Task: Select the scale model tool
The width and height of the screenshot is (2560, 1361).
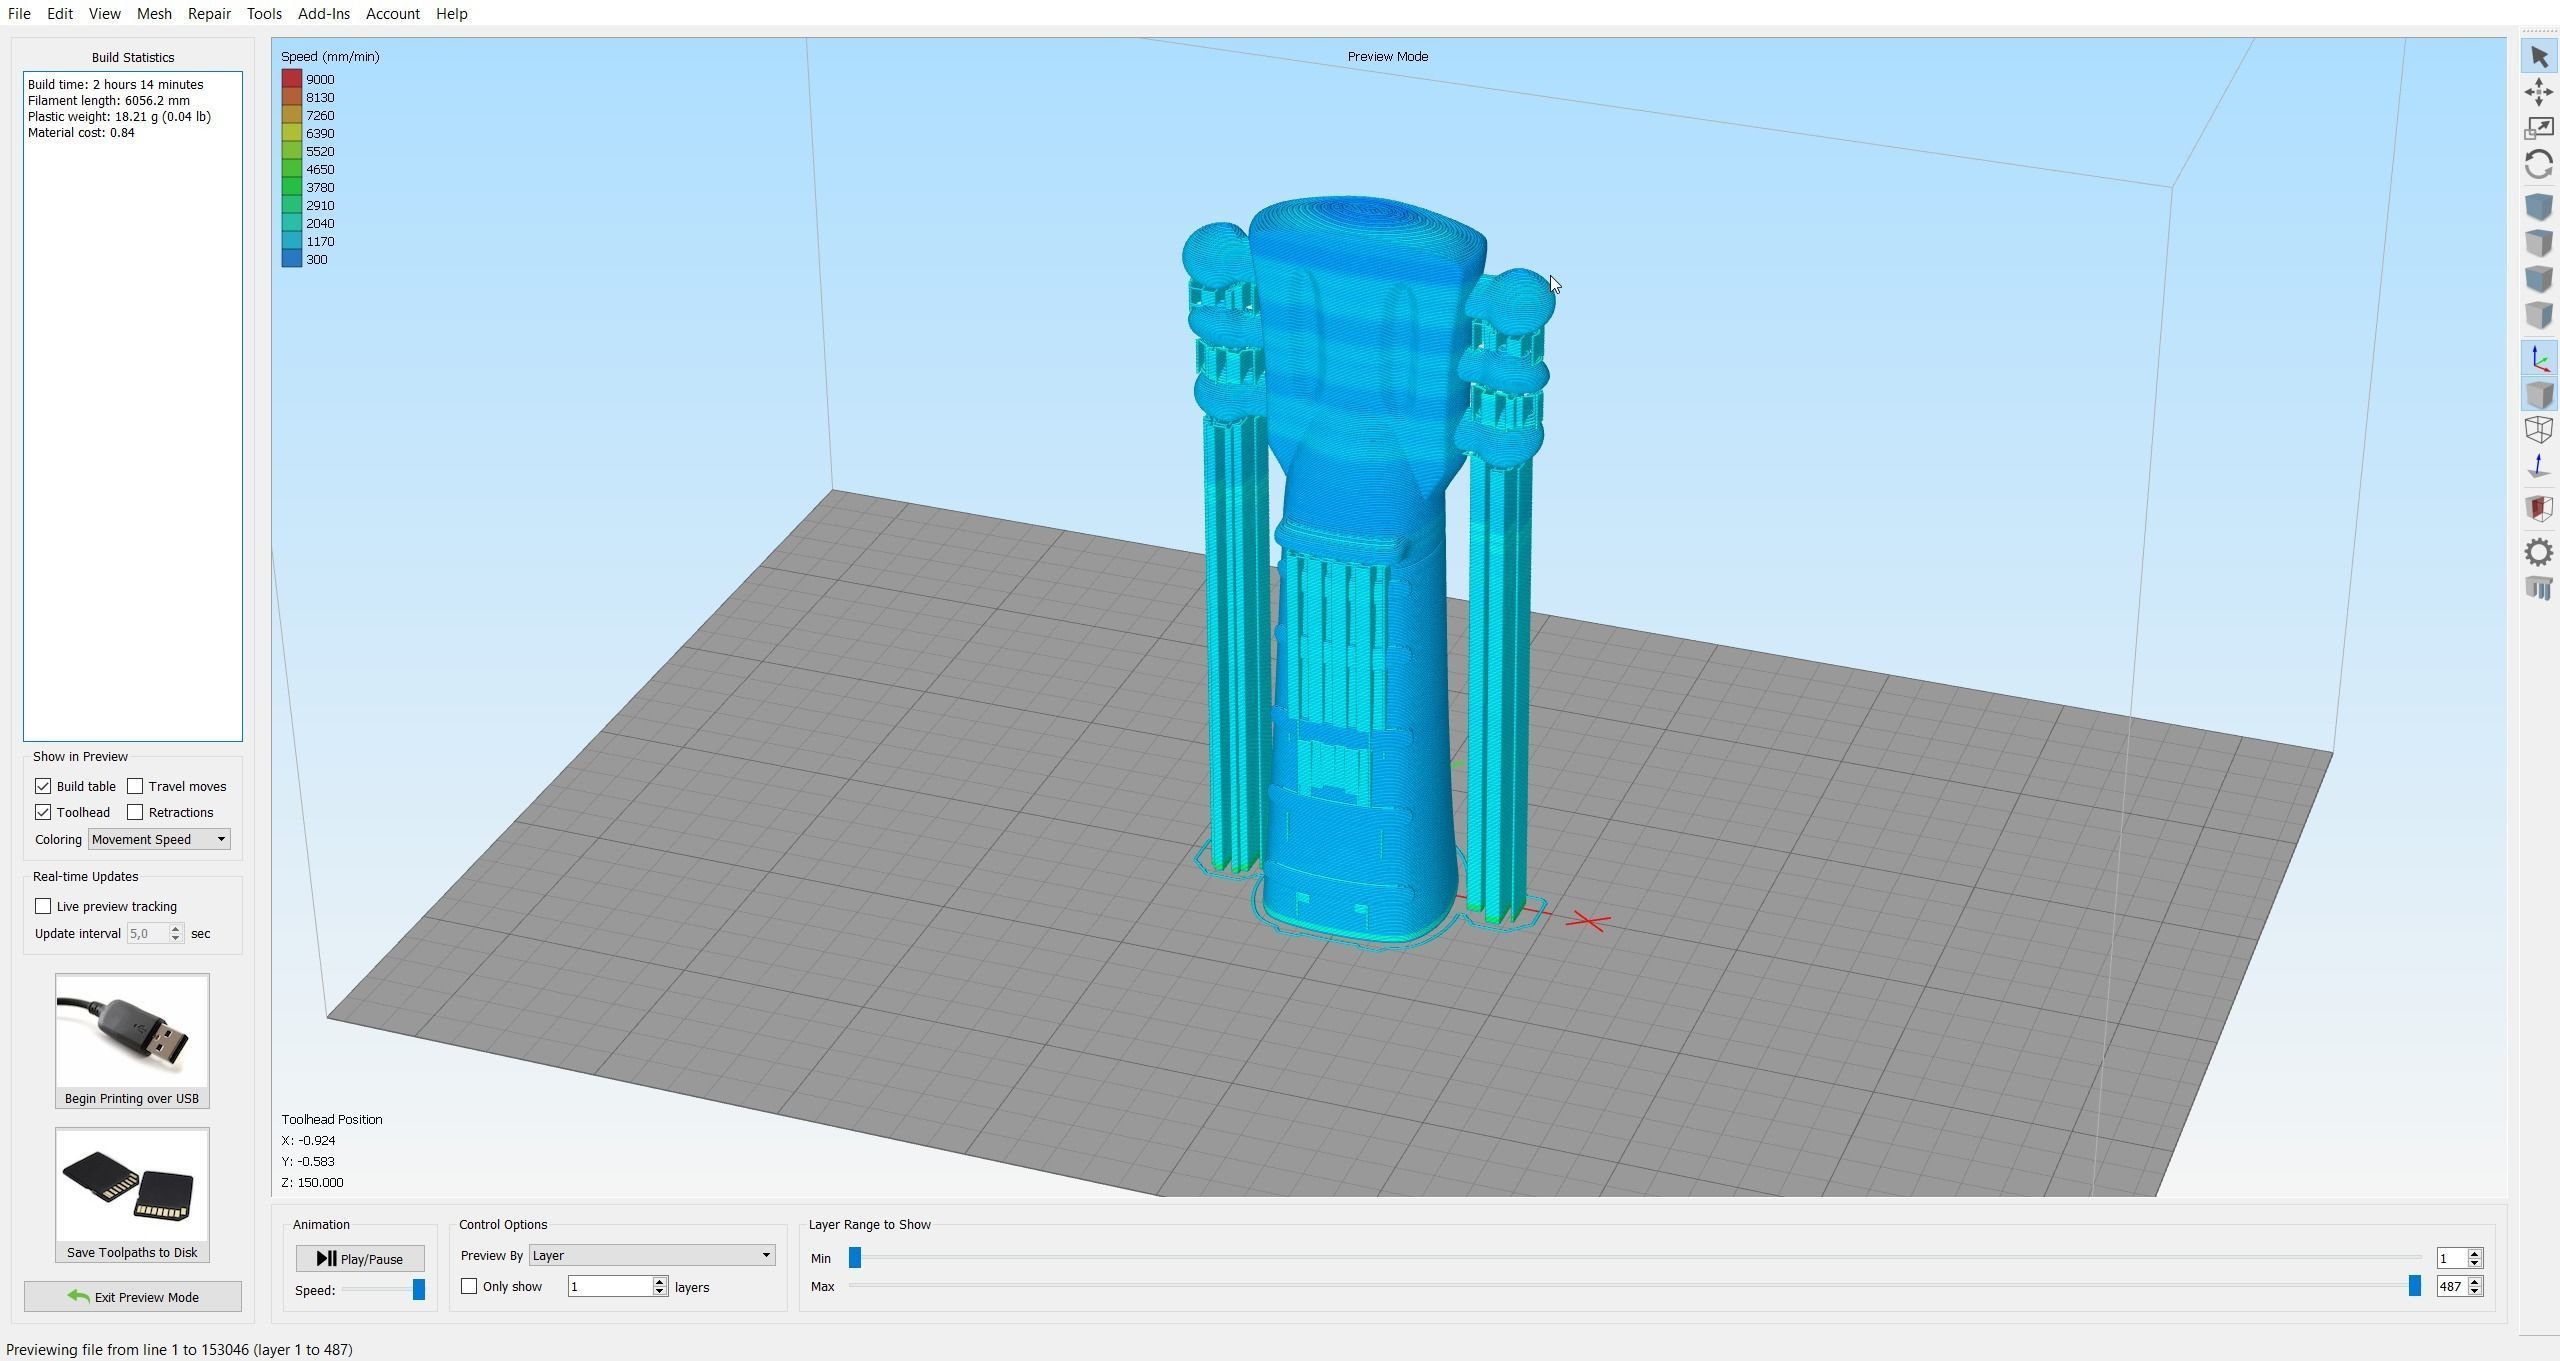Action: tap(2538, 128)
